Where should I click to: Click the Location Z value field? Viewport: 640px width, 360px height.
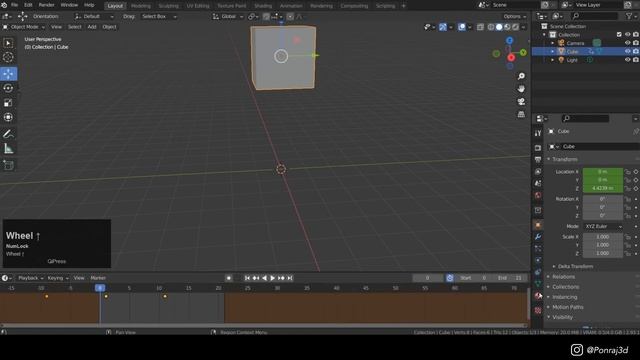603,188
